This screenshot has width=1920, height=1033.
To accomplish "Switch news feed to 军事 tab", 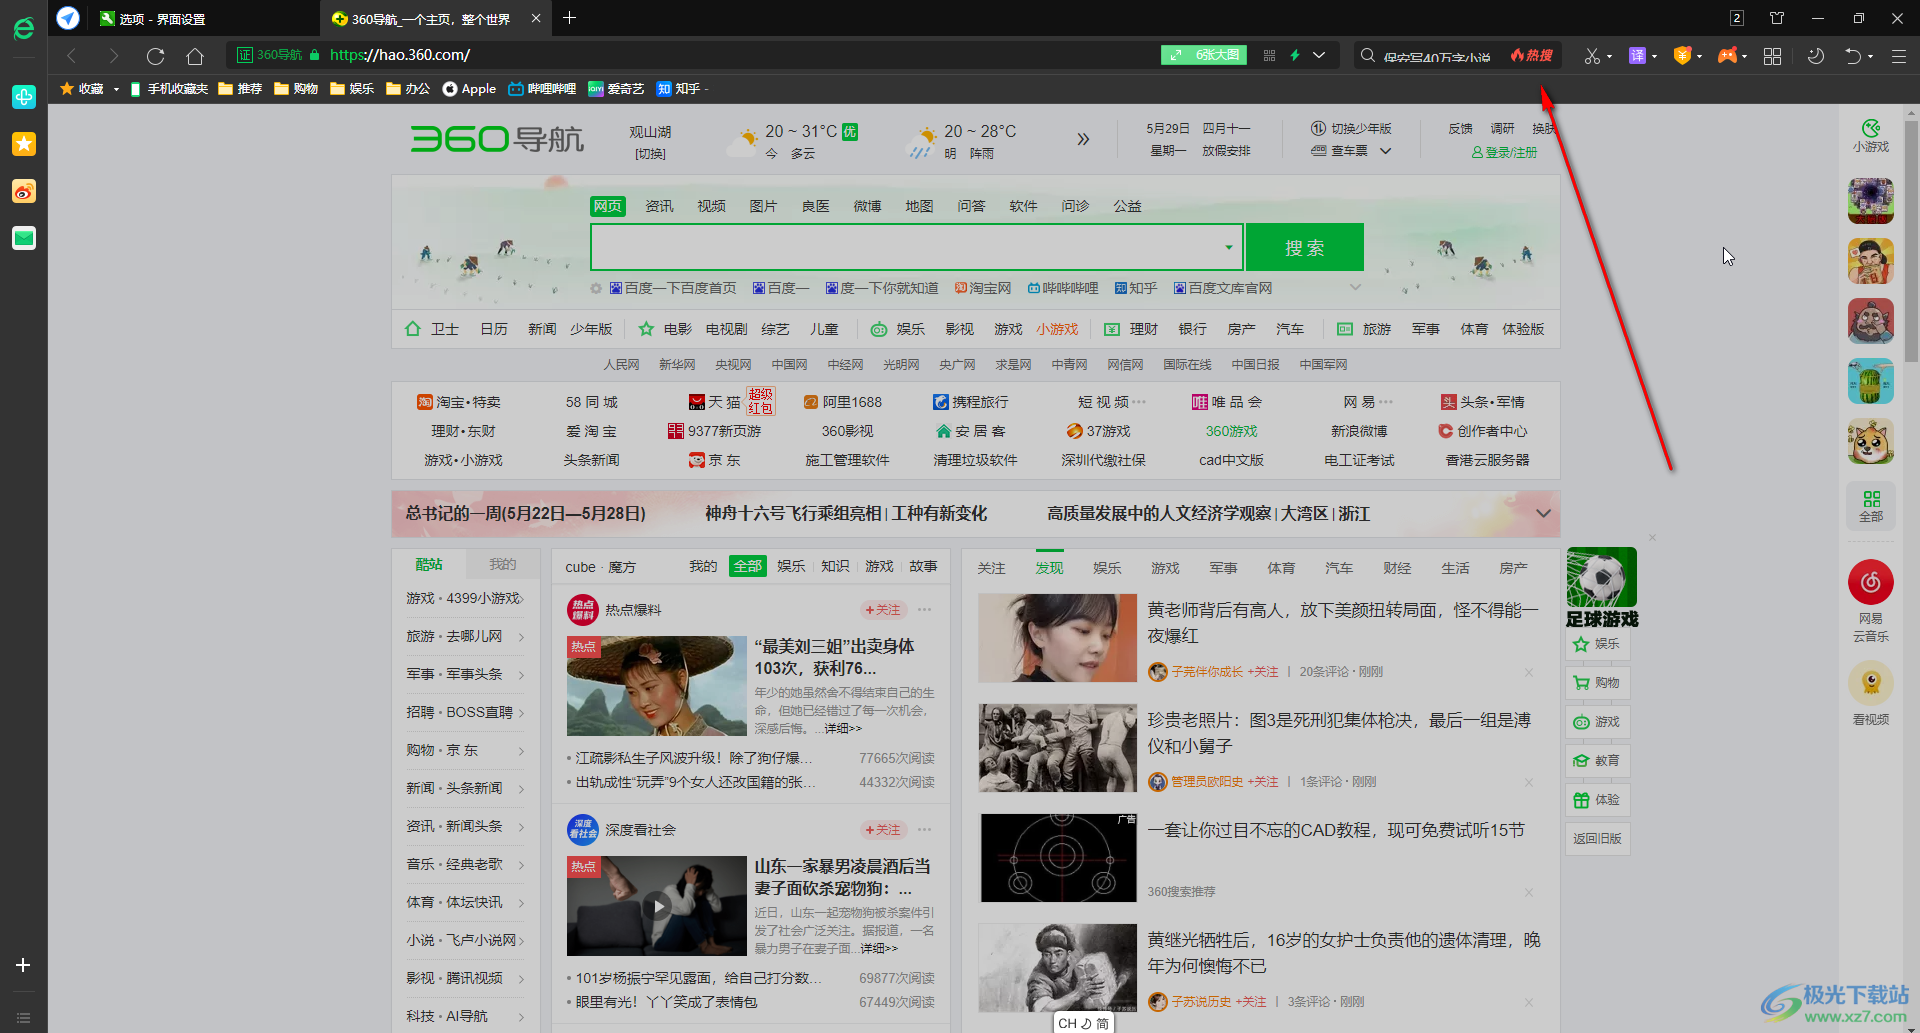I will tap(1223, 568).
